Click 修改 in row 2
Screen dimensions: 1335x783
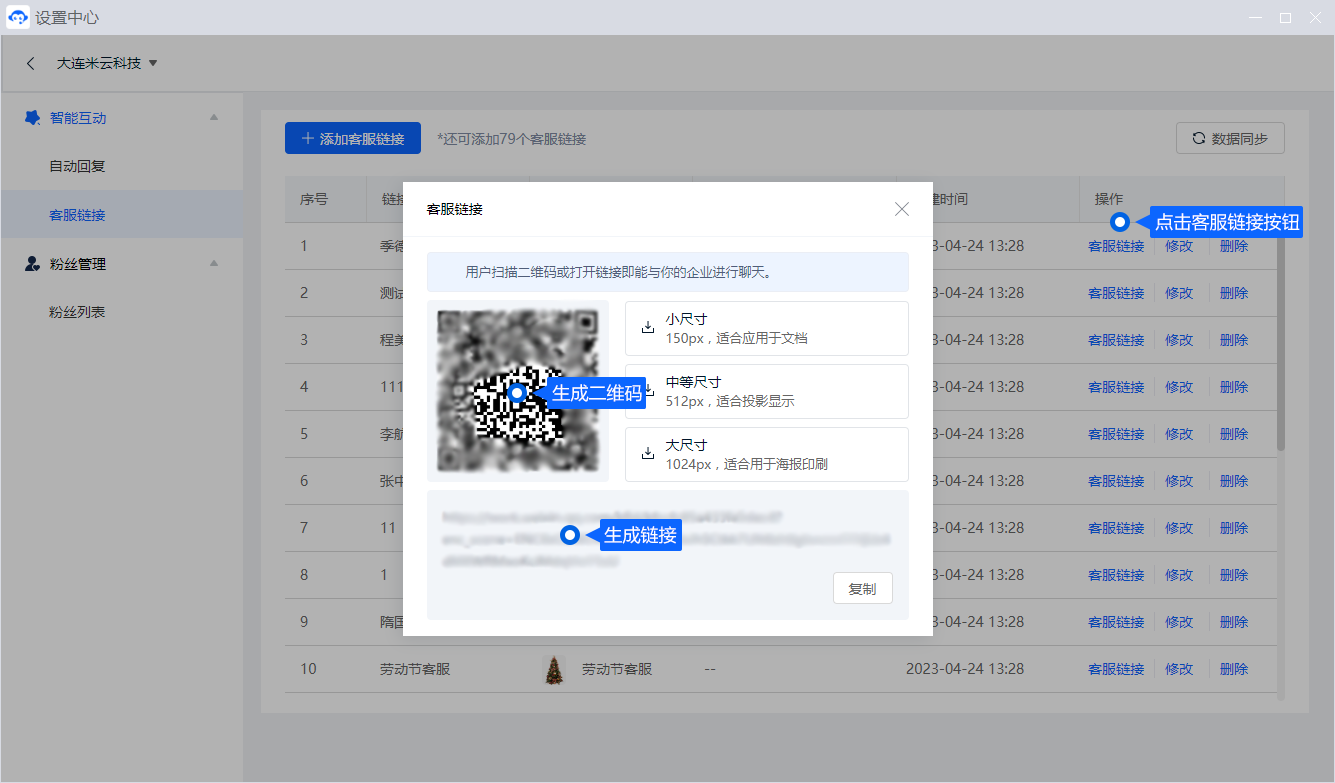coord(1179,293)
